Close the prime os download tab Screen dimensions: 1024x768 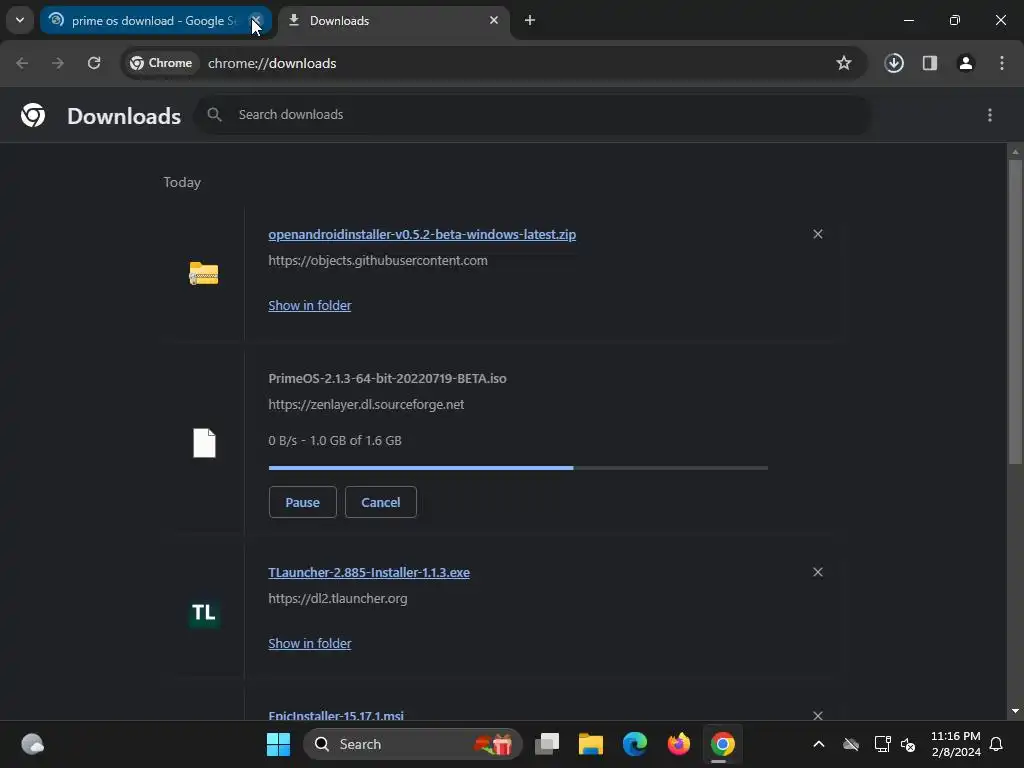pos(256,21)
